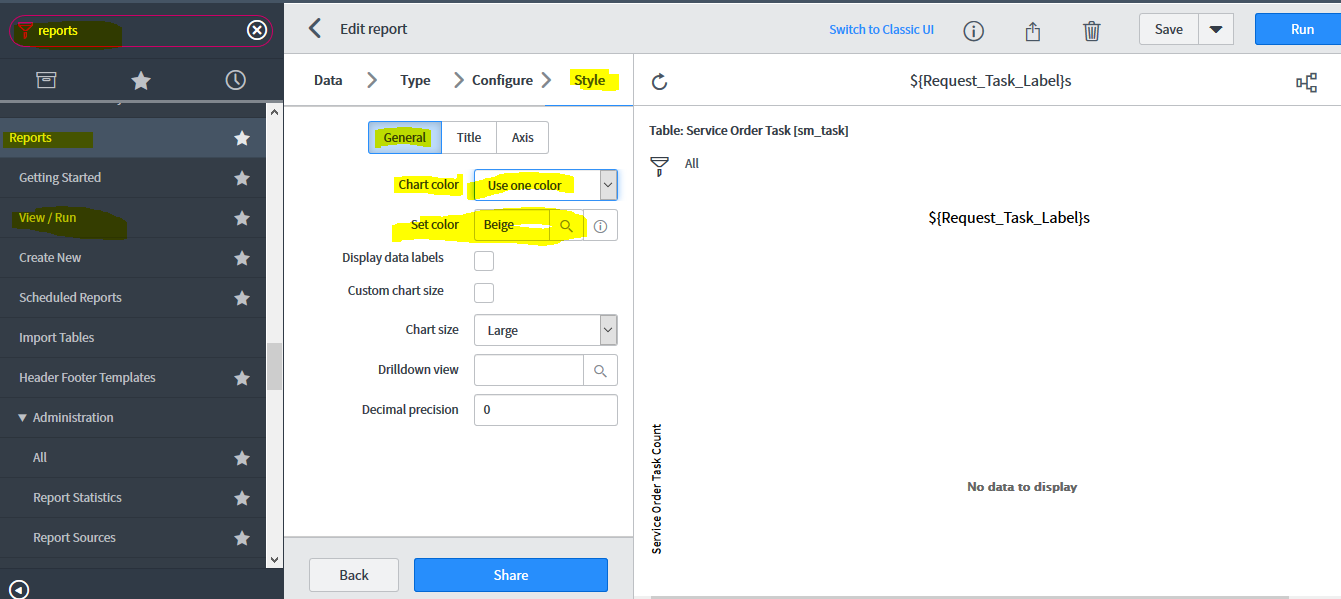The height and width of the screenshot is (599, 1341).
Task: Click the Drilldown view field
Action: (529, 370)
